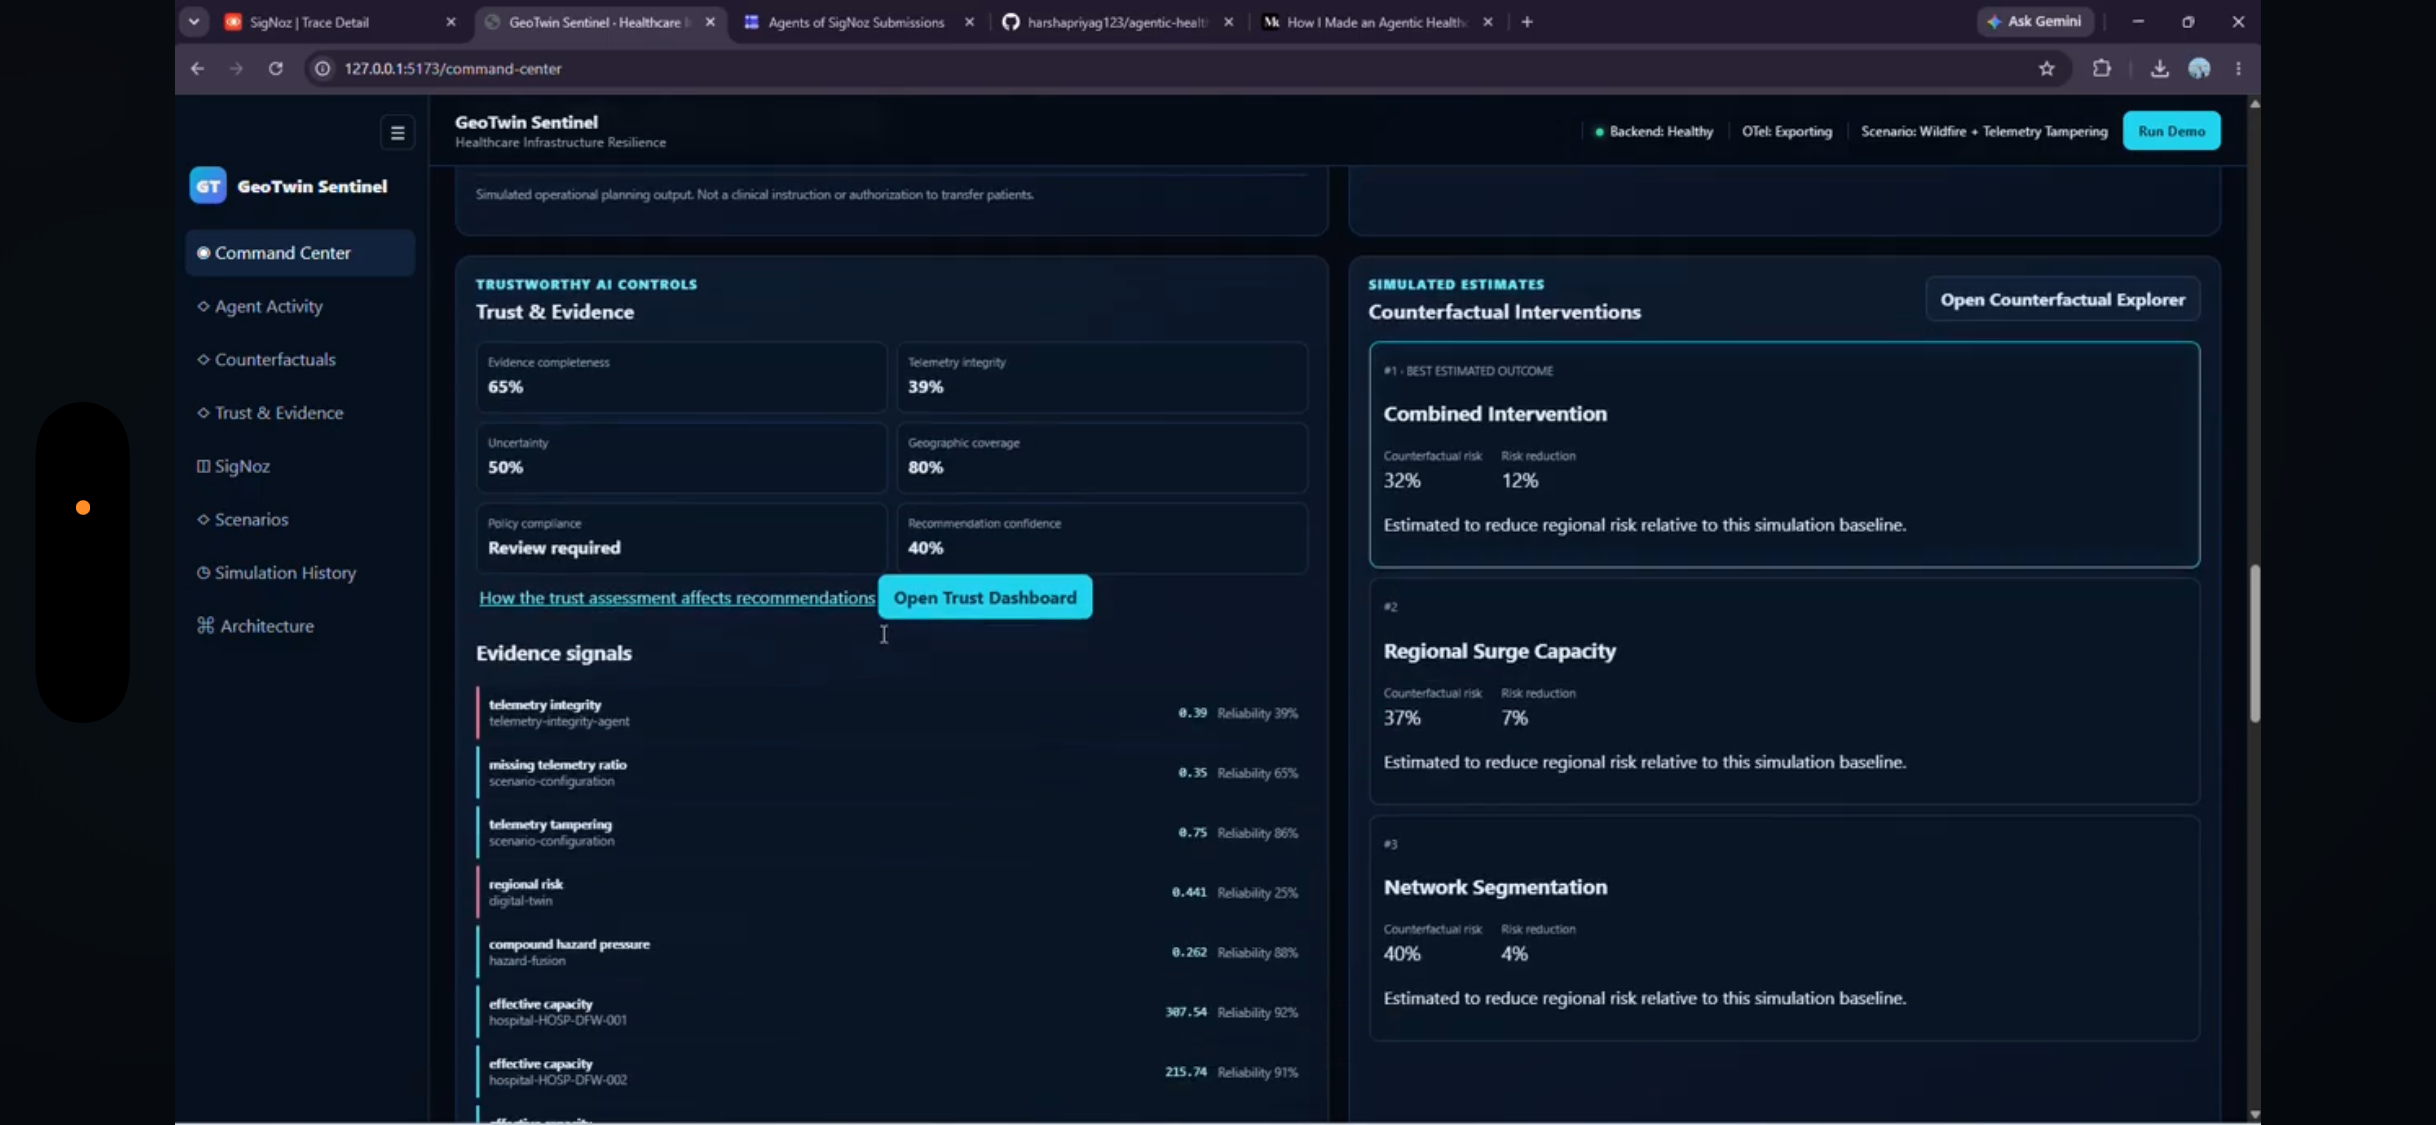2436x1125 pixels.
Task: Click the Backend: Healthy status indicator
Action: [1653, 132]
